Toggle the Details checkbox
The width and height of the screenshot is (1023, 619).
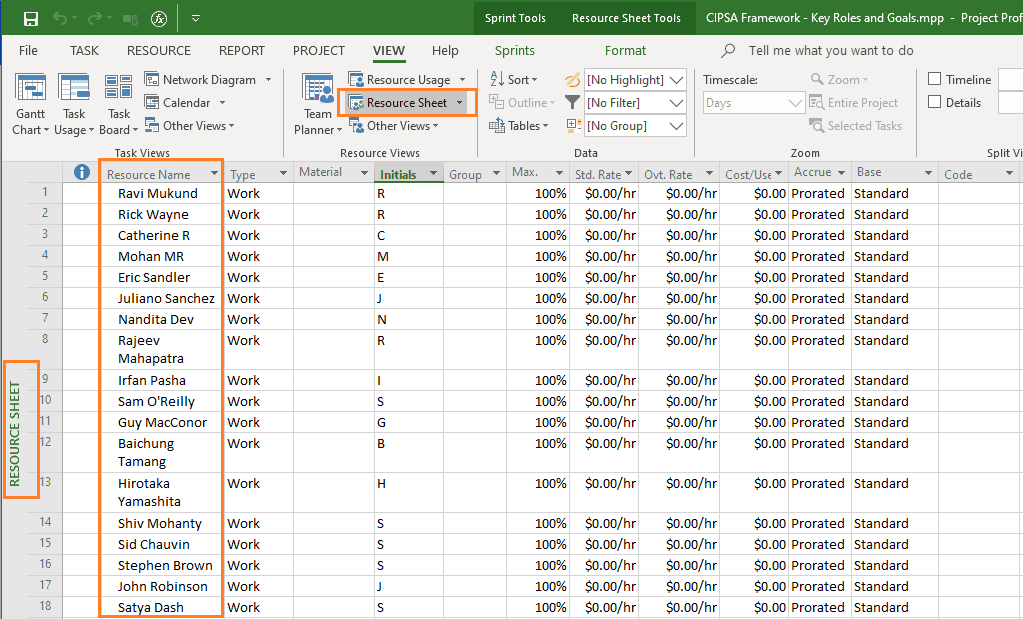[x=934, y=102]
